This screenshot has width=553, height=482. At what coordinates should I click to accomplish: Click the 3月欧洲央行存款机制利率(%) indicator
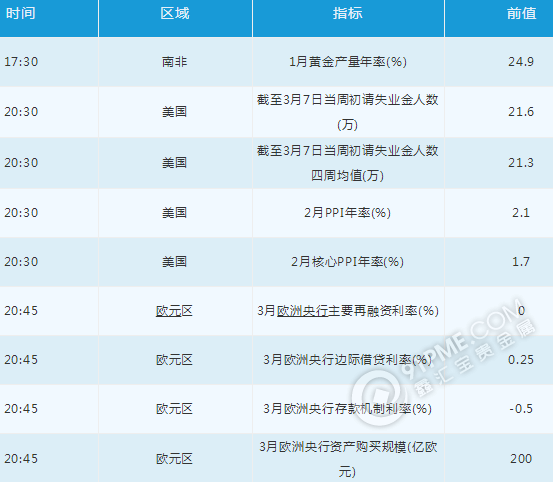347,409
